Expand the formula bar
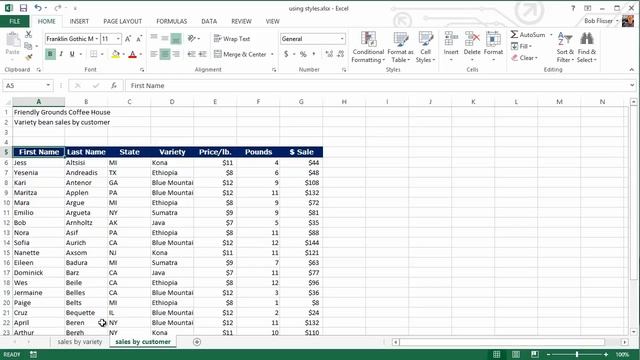Viewport: 640px width, 360px height. pos(632,85)
